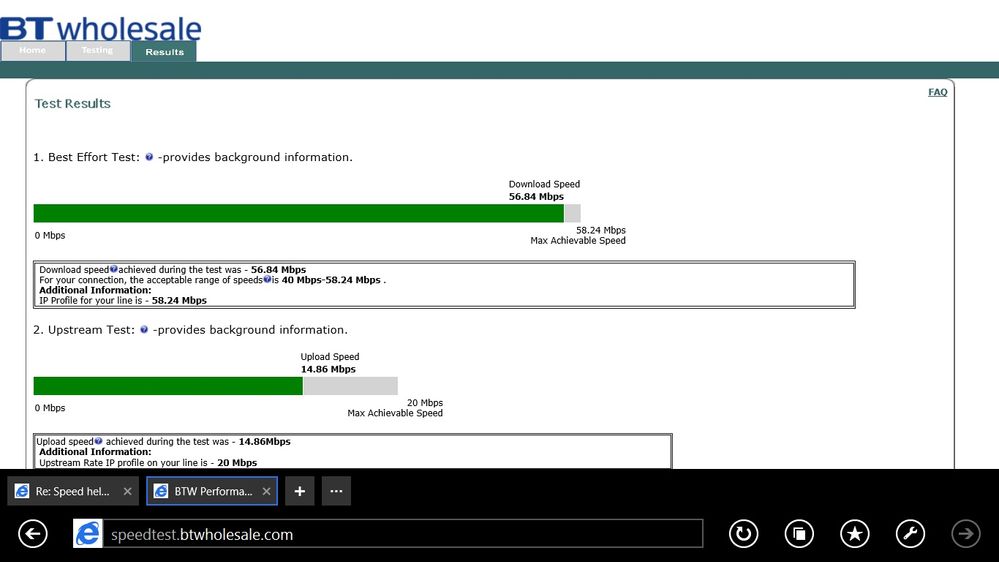Open a new tab with plus button
Screen dimensions: 999x562
pos(299,491)
